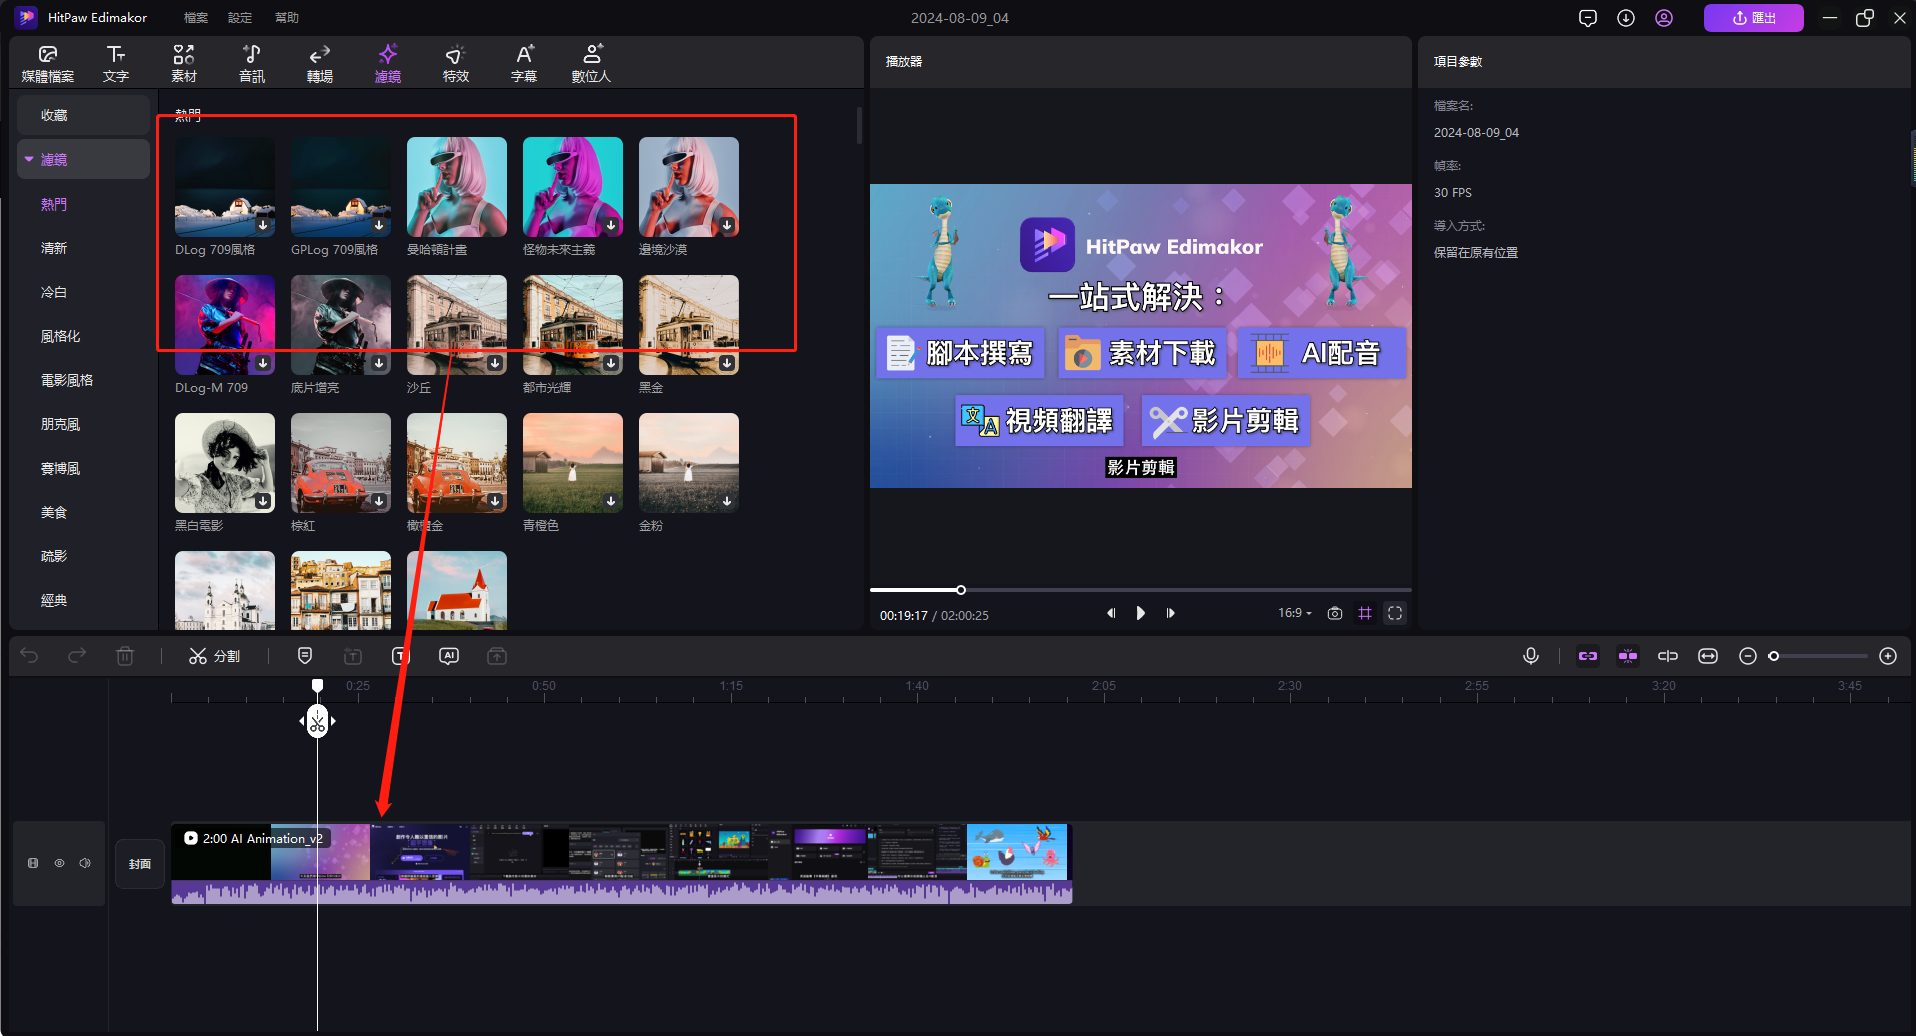Download the 黑金 filter

(727, 363)
